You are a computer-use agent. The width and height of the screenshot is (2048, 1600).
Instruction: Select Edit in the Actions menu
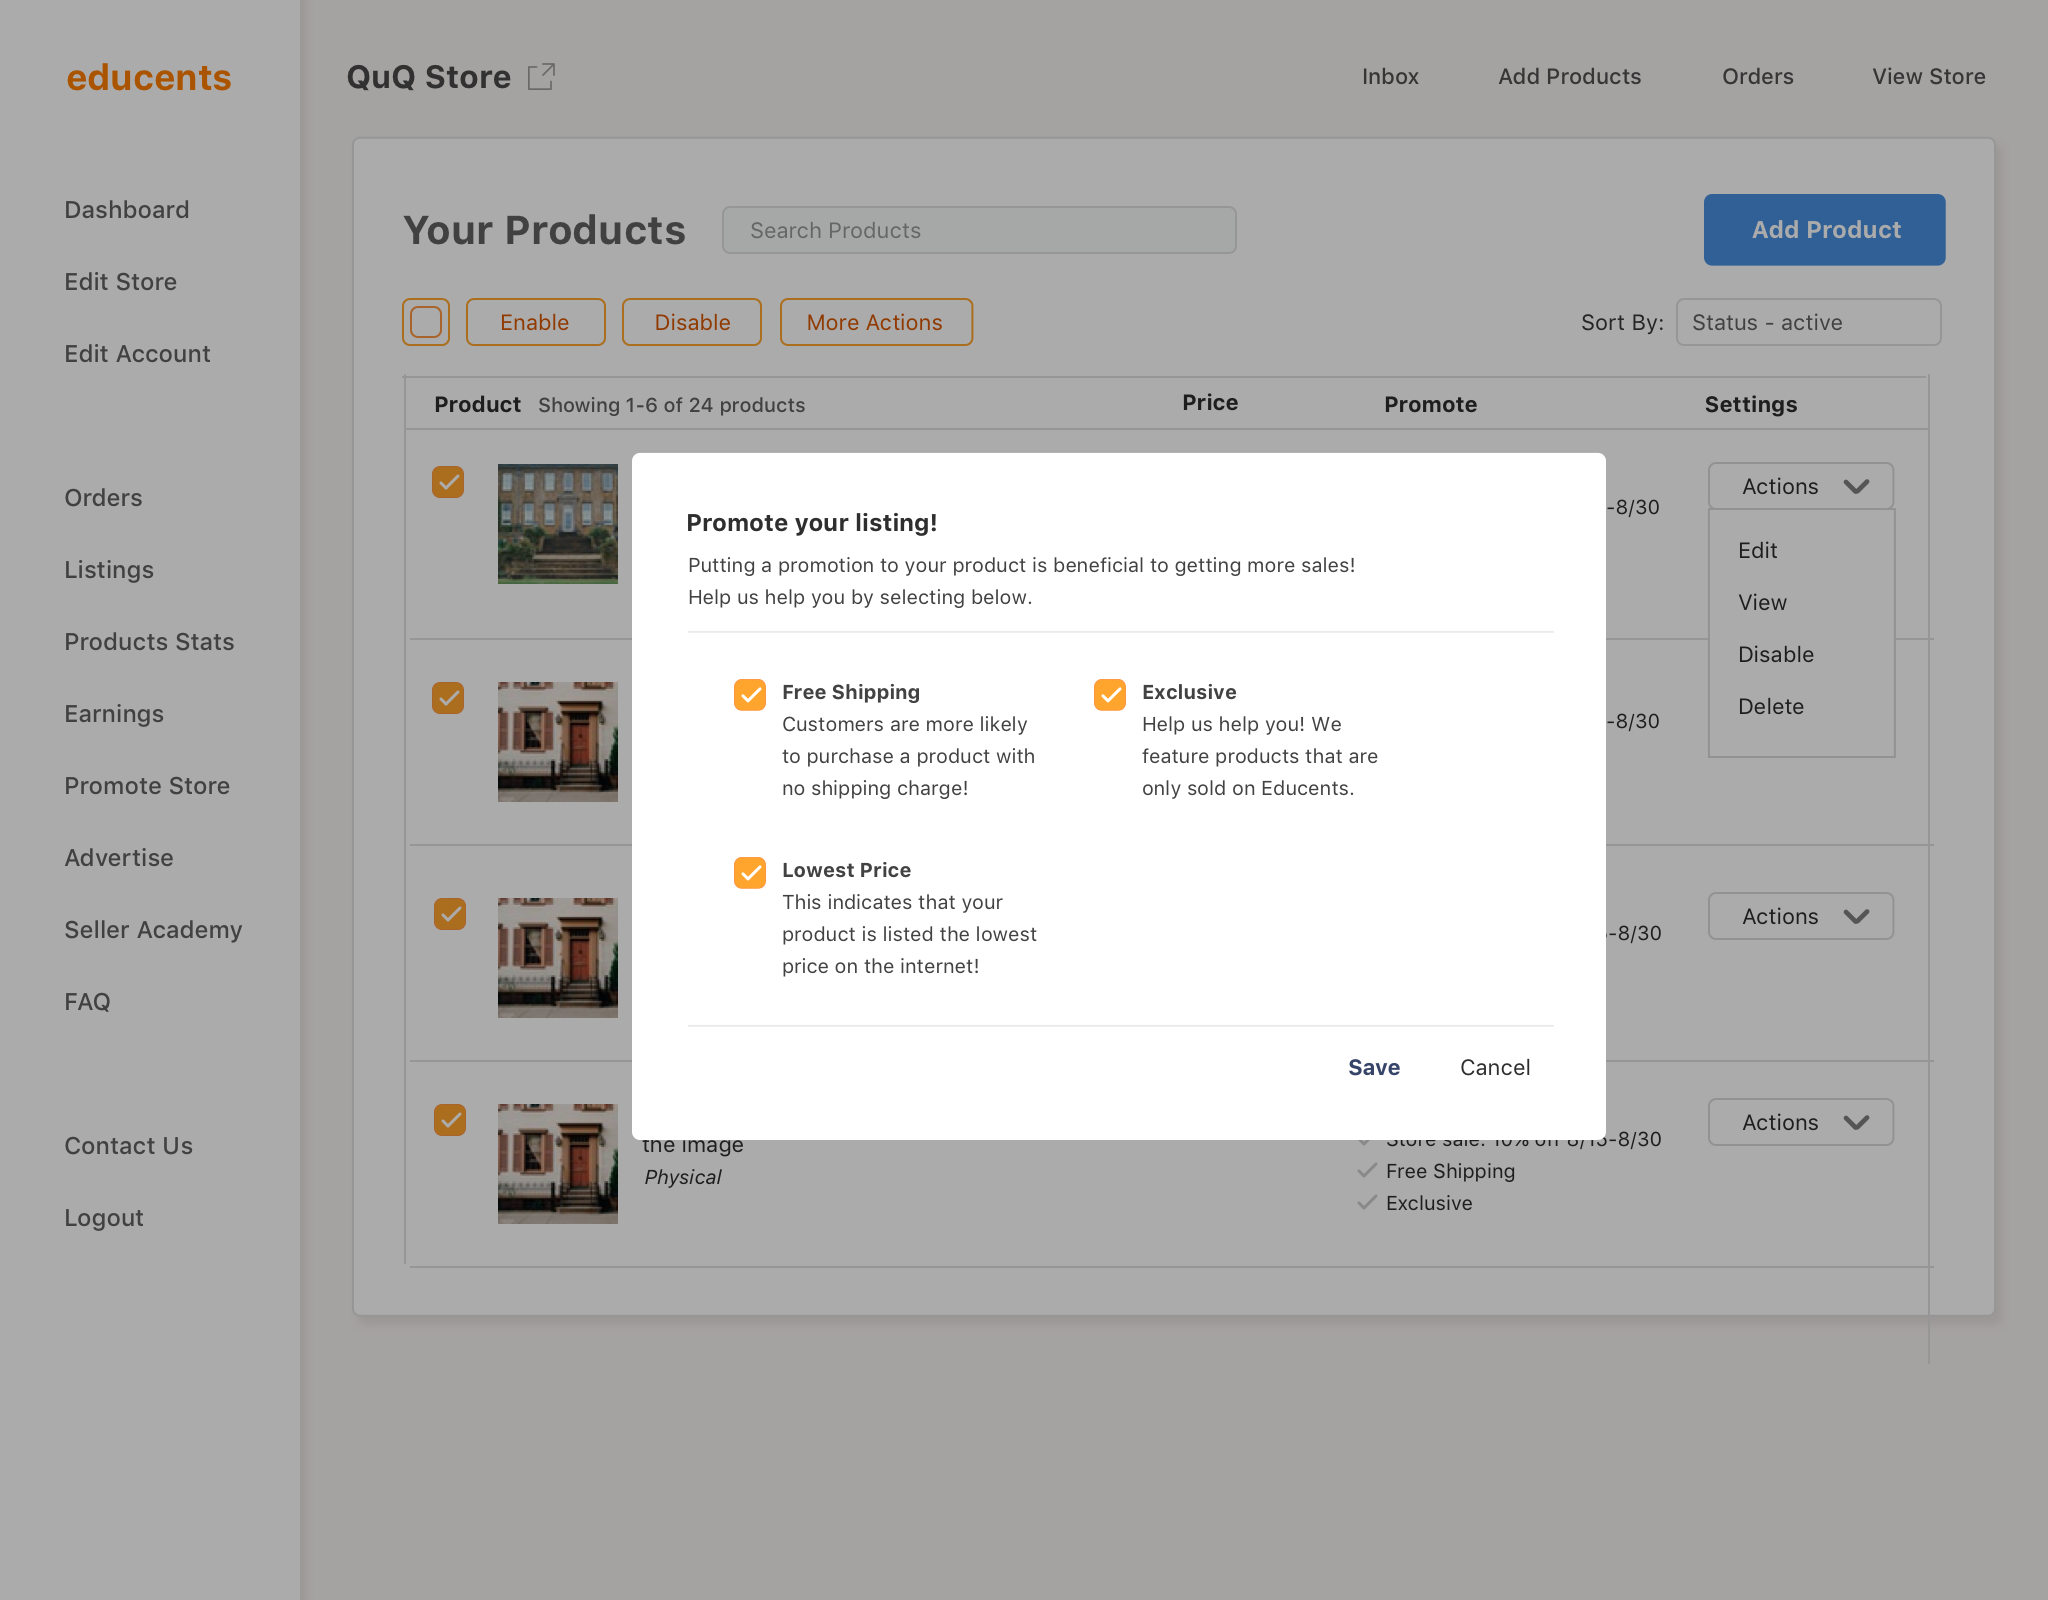(x=1757, y=550)
